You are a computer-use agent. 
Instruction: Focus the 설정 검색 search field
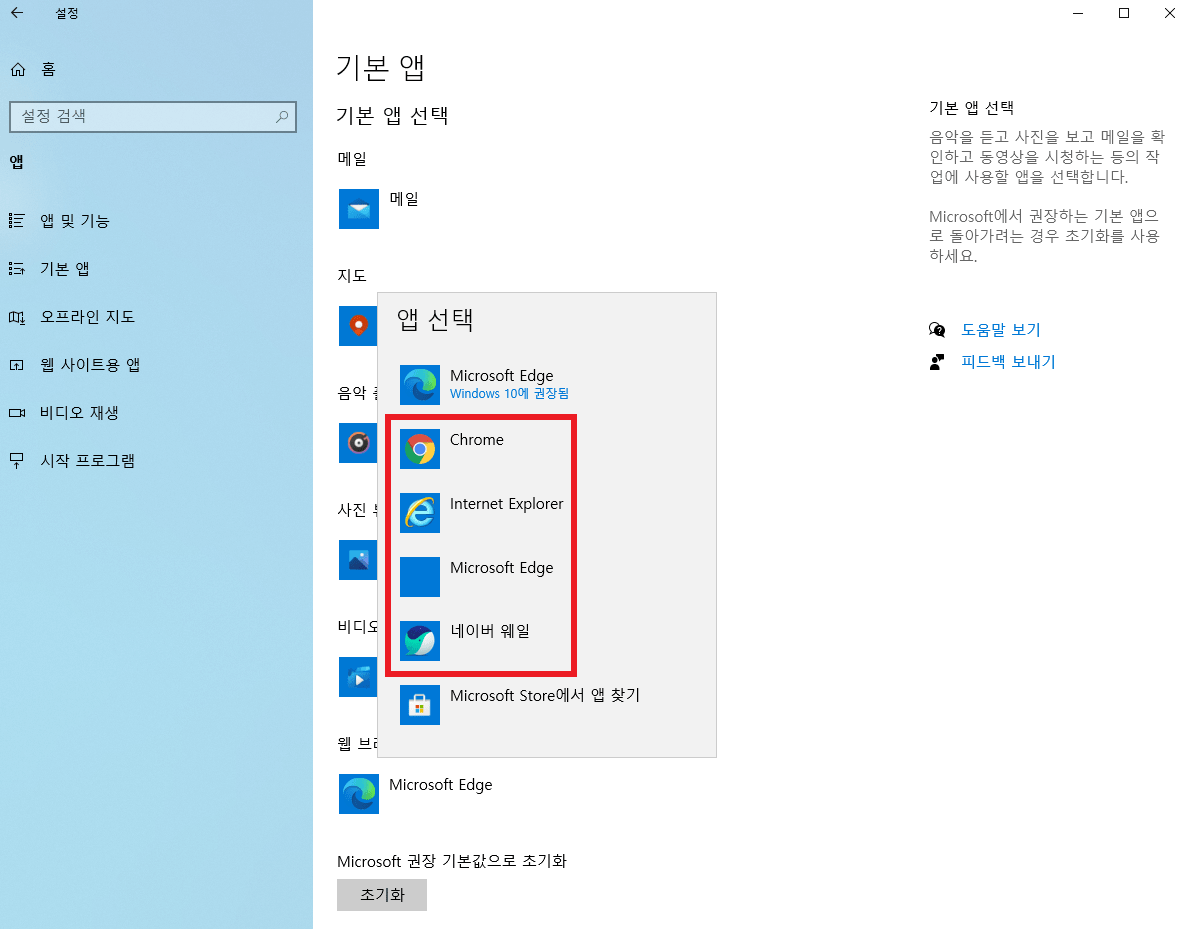click(153, 117)
